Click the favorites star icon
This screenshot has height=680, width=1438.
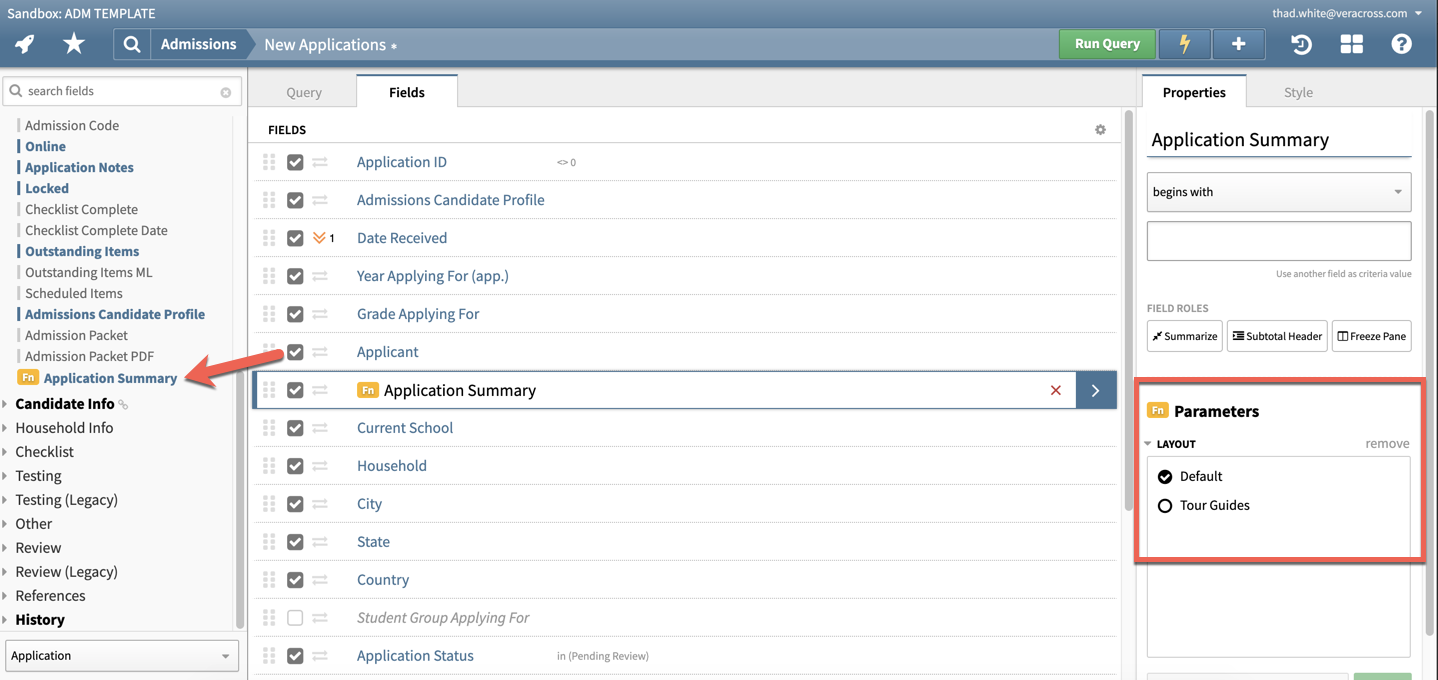click(73, 43)
